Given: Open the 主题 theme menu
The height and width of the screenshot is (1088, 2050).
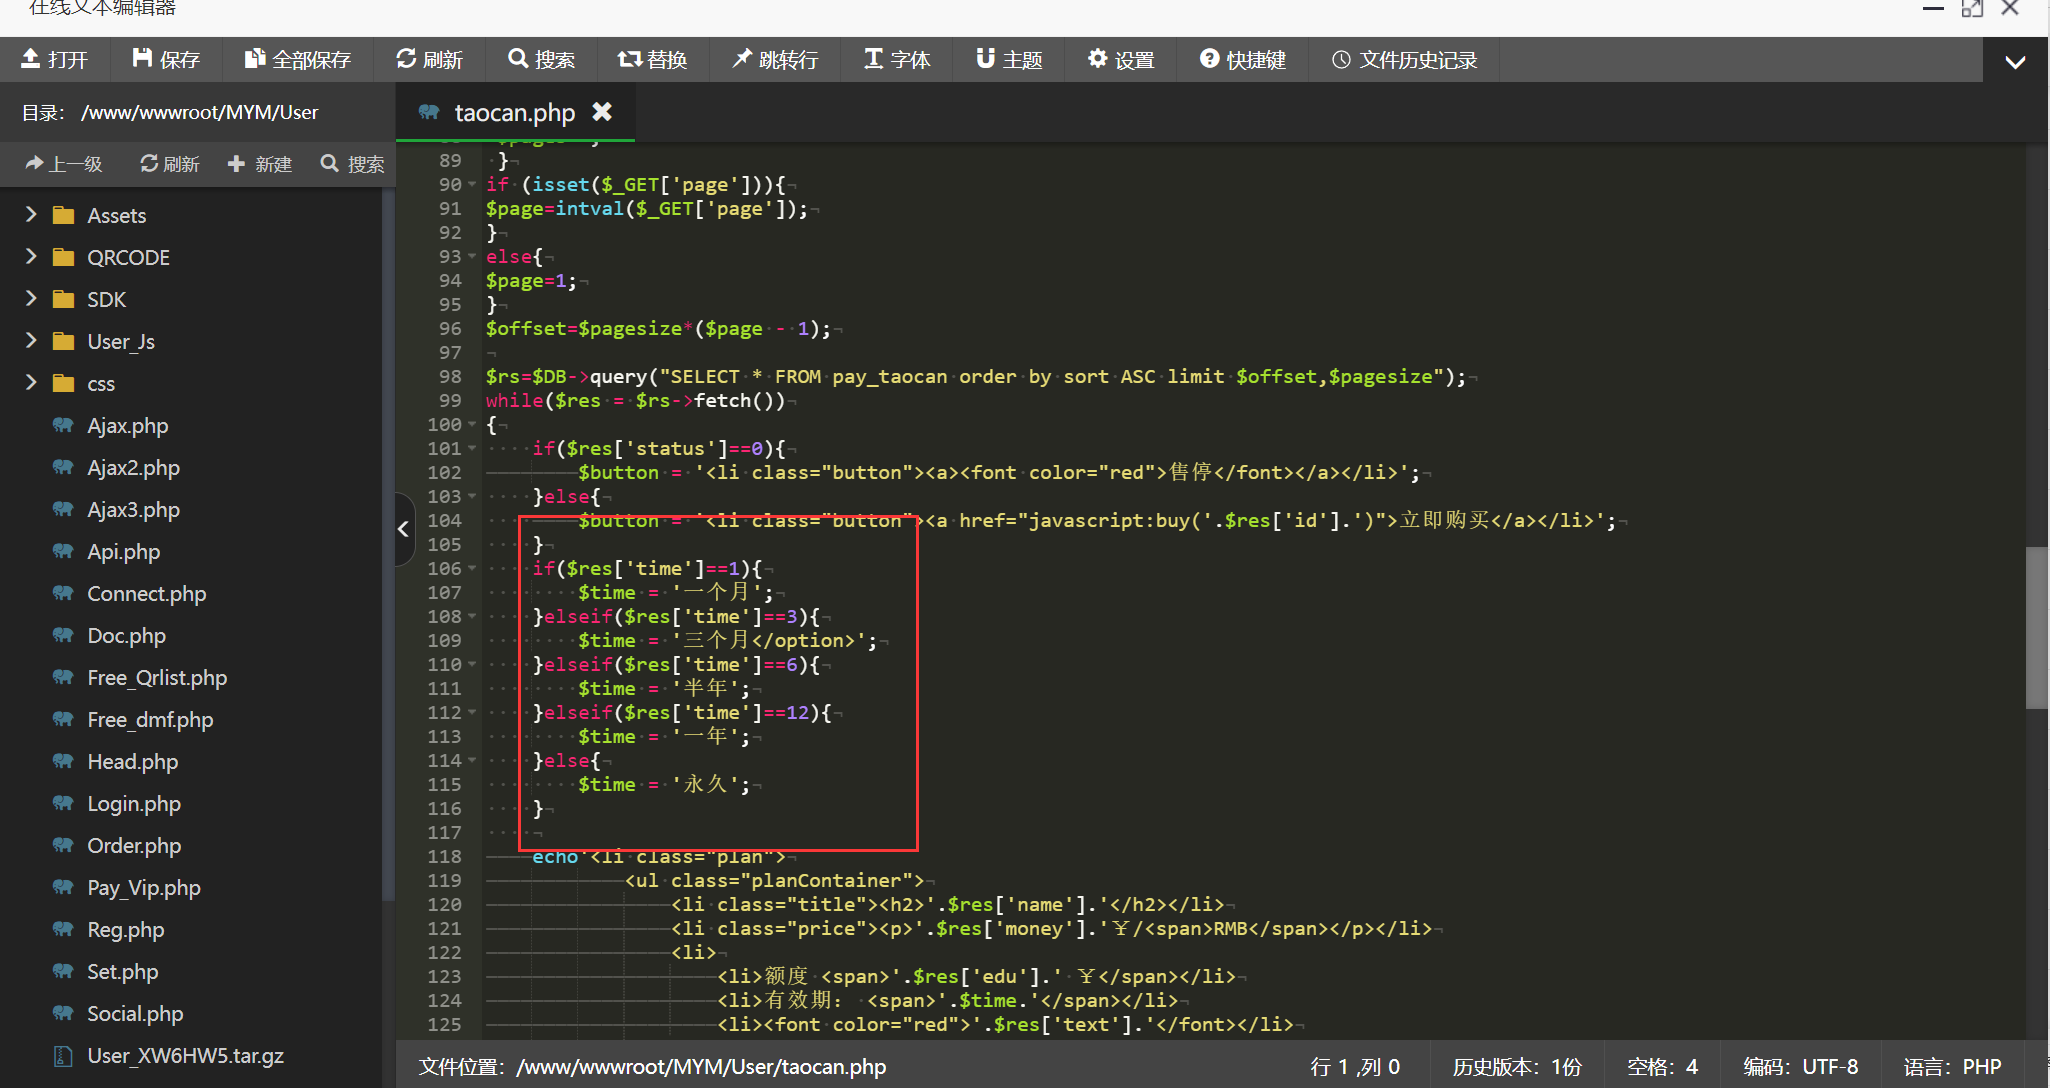Looking at the screenshot, I should pyautogui.click(x=1010, y=60).
